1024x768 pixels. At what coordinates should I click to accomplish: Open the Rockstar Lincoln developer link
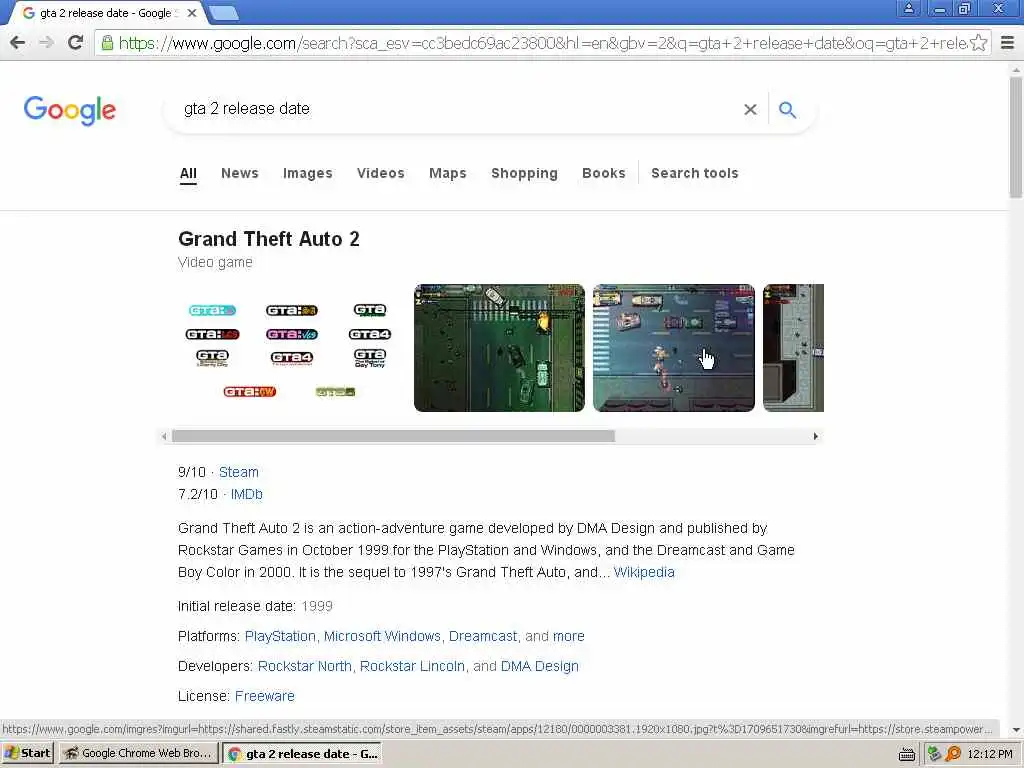coord(412,666)
